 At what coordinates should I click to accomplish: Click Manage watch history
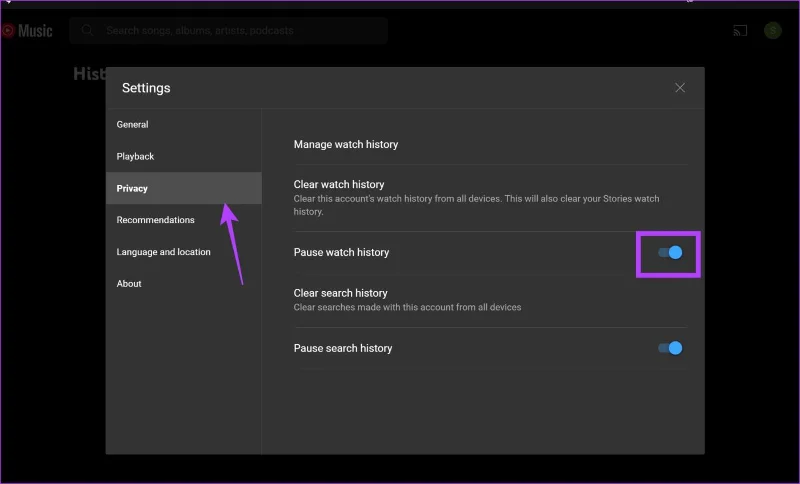[345, 144]
